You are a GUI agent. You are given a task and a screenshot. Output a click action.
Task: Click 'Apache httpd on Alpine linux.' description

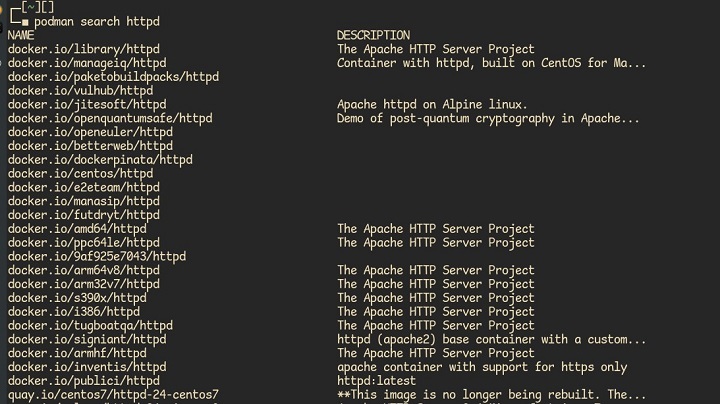coord(432,104)
